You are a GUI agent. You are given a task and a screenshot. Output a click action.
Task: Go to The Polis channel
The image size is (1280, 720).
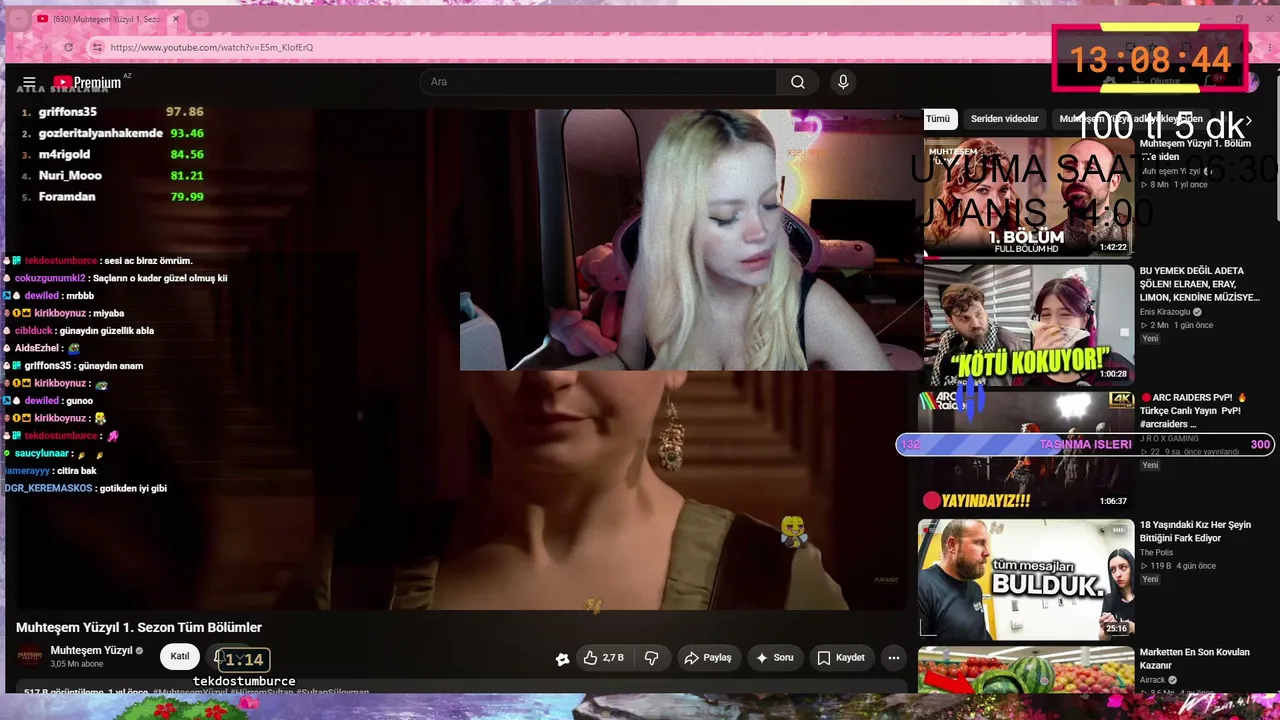pos(1156,553)
